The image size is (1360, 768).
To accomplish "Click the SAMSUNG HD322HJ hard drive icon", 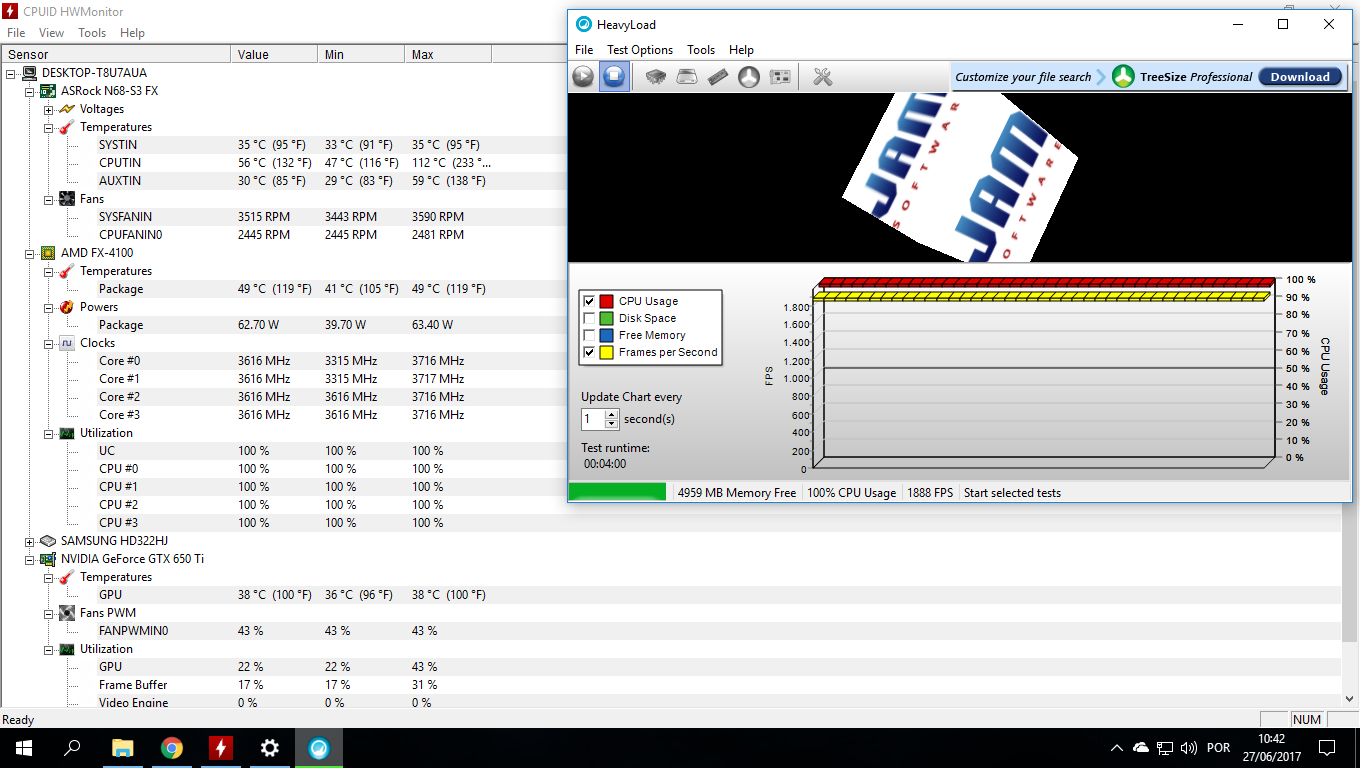I will coord(48,541).
